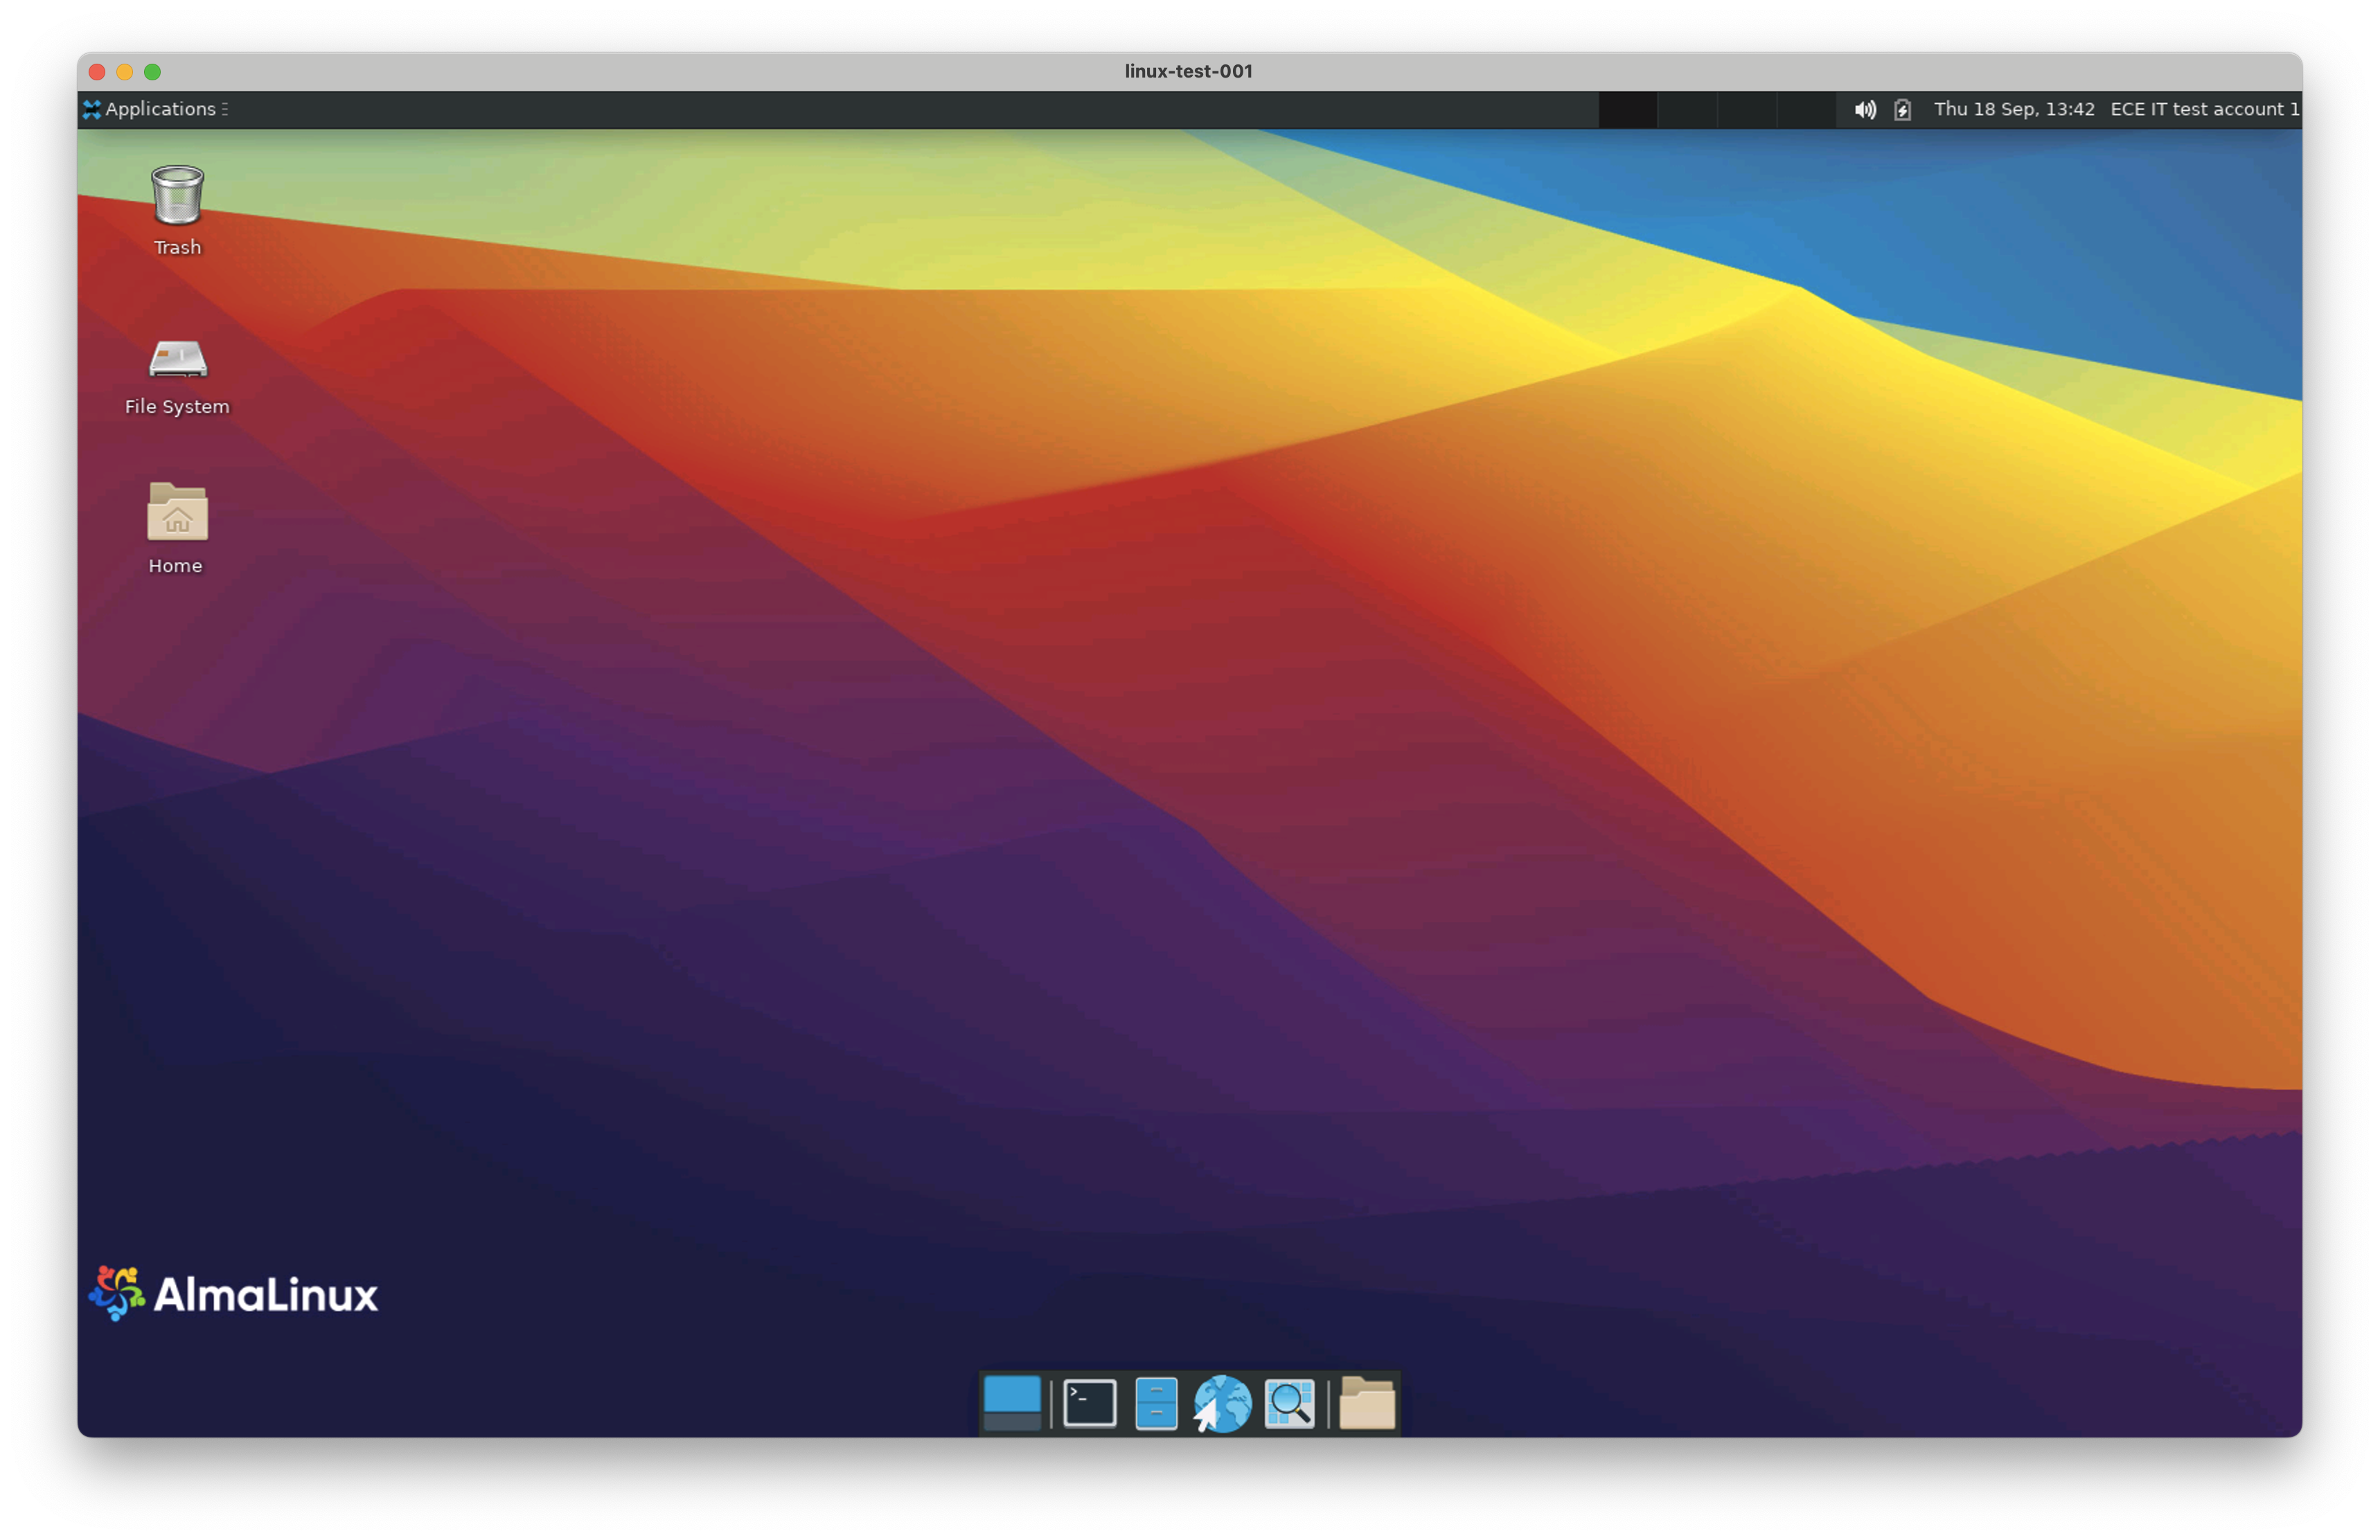Launch the Terminal emulator from the dock
The height and width of the screenshot is (1540, 2380).
[x=1089, y=1402]
